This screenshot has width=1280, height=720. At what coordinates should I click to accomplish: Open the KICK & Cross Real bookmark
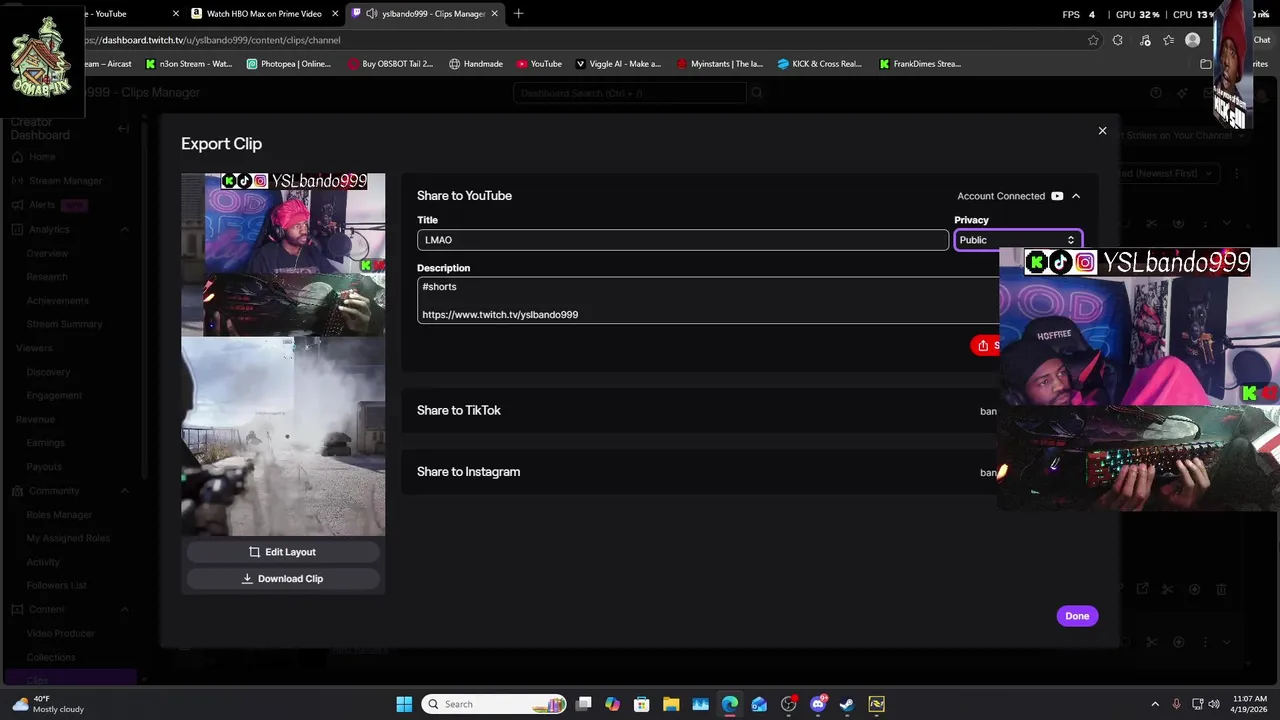click(820, 64)
